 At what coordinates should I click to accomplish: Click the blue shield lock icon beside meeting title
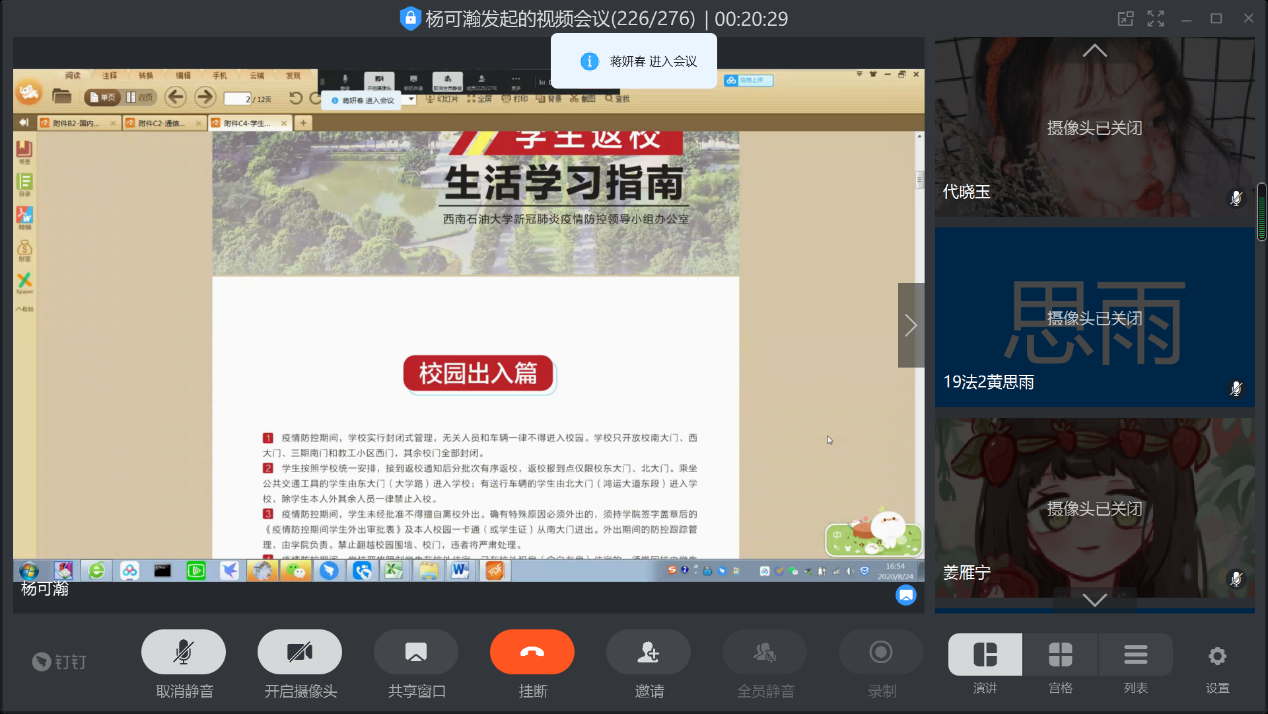pyautogui.click(x=410, y=18)
